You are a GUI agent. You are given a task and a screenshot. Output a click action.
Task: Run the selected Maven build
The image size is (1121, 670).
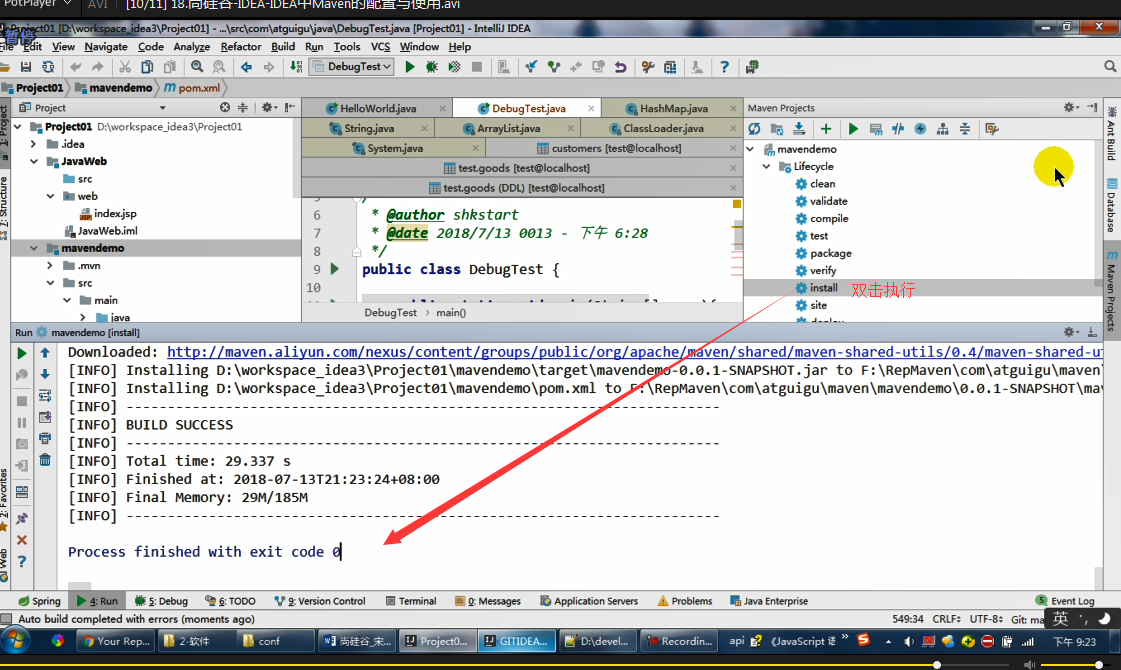pyautogui.click(x=853, y=129)
